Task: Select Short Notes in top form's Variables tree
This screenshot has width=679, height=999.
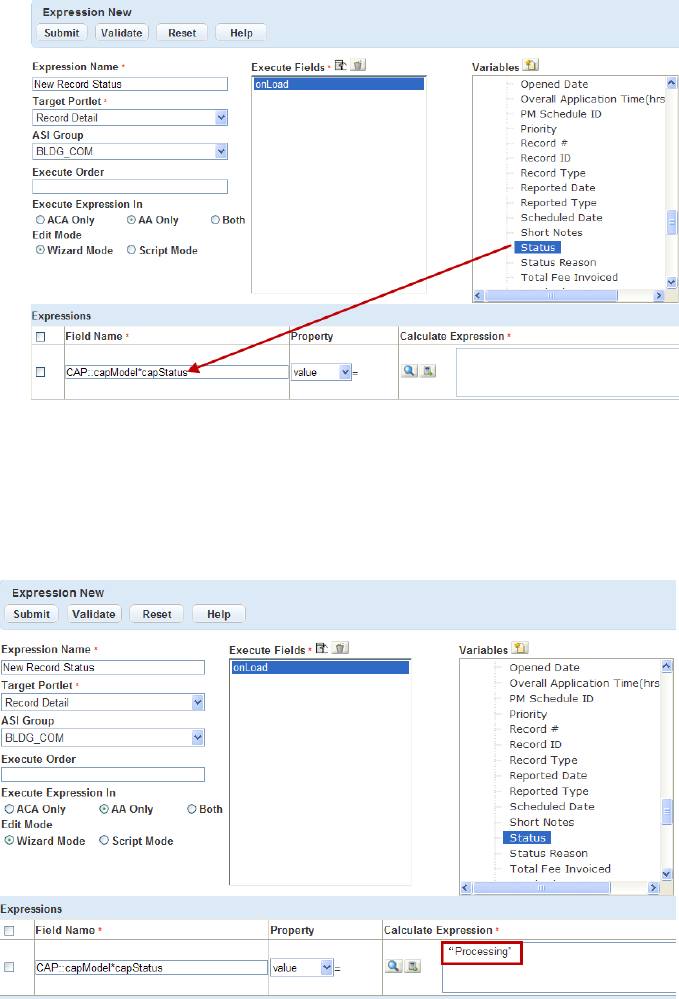Action: tap(552, 233)
